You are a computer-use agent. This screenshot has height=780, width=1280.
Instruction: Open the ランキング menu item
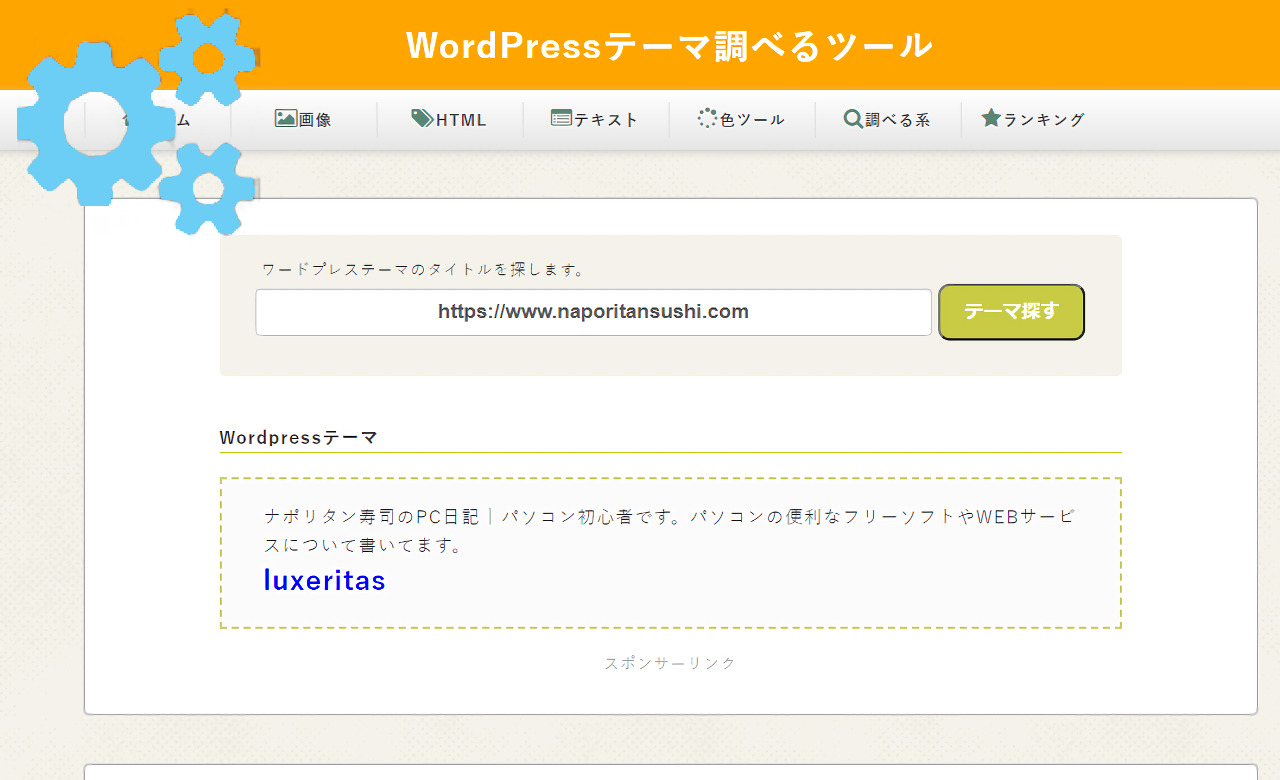(x=1033, y=120)
